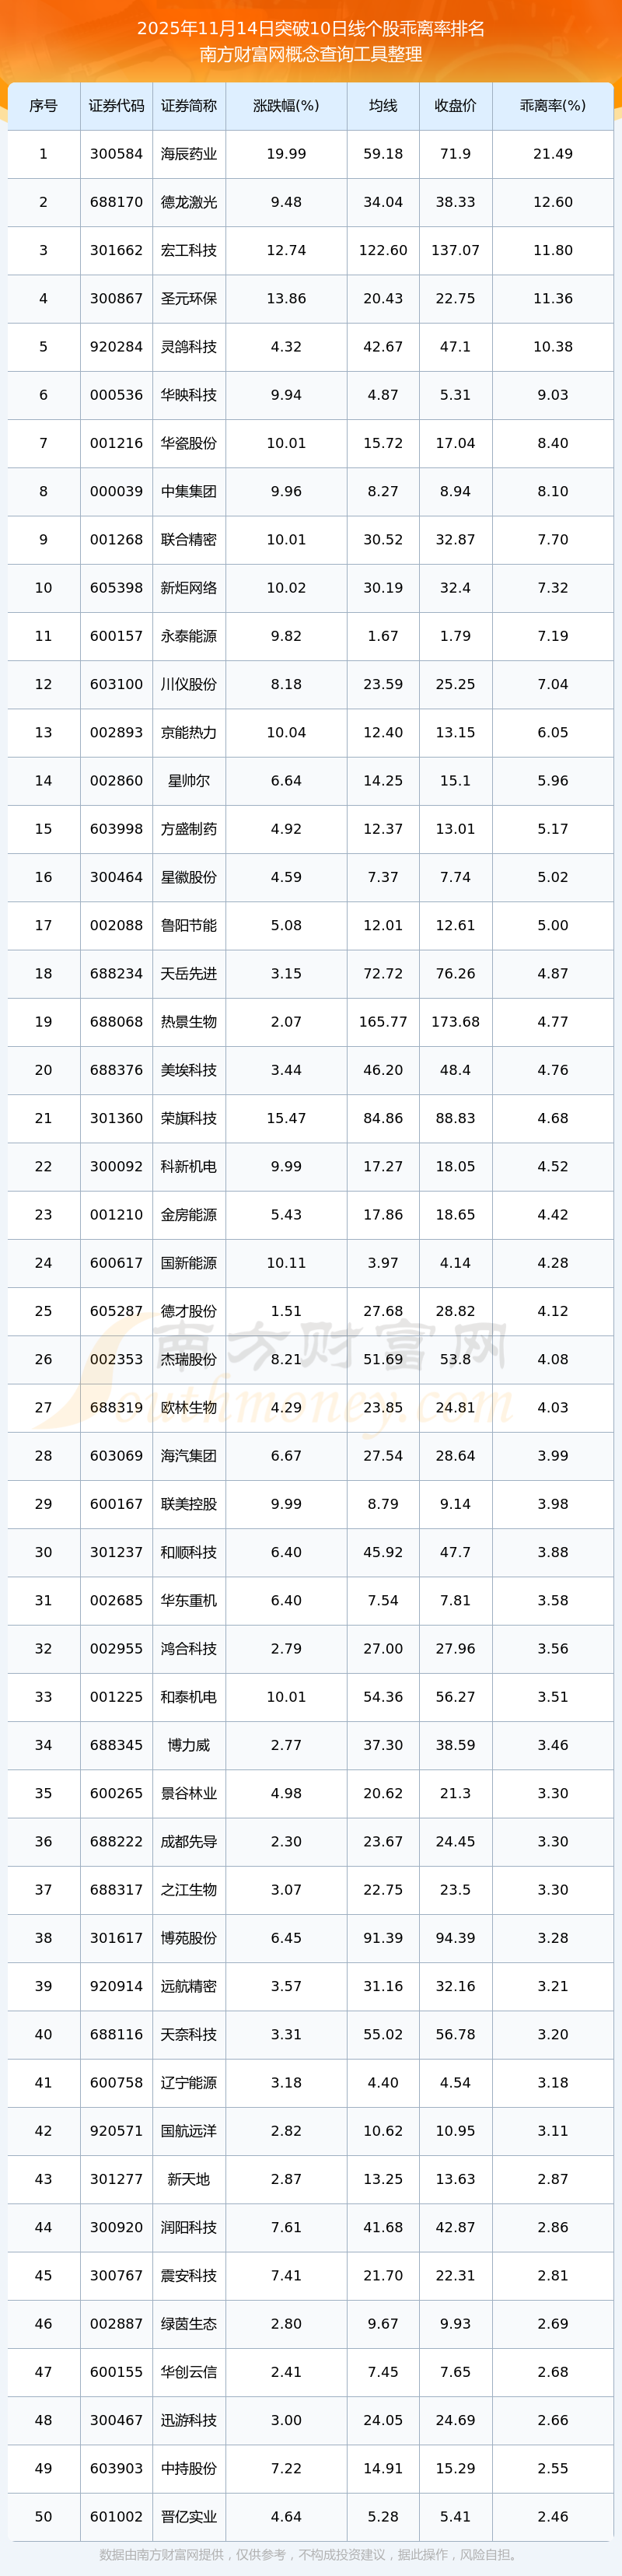Select stock code 605287
This screenshot has width=622, height=2576.
coord(116,1311)
